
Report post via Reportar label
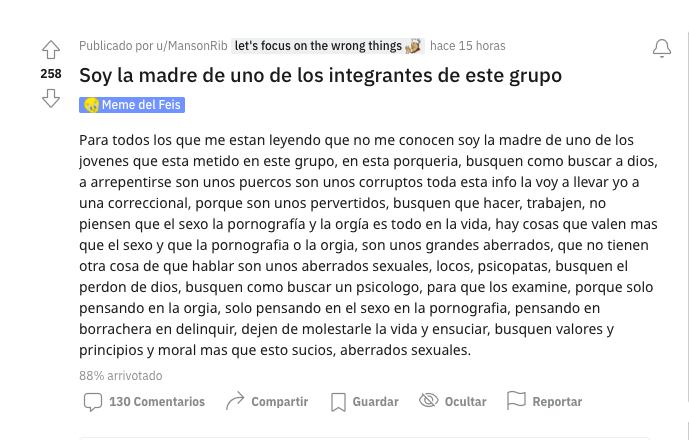pyautogui.click(x=557, y=402)
